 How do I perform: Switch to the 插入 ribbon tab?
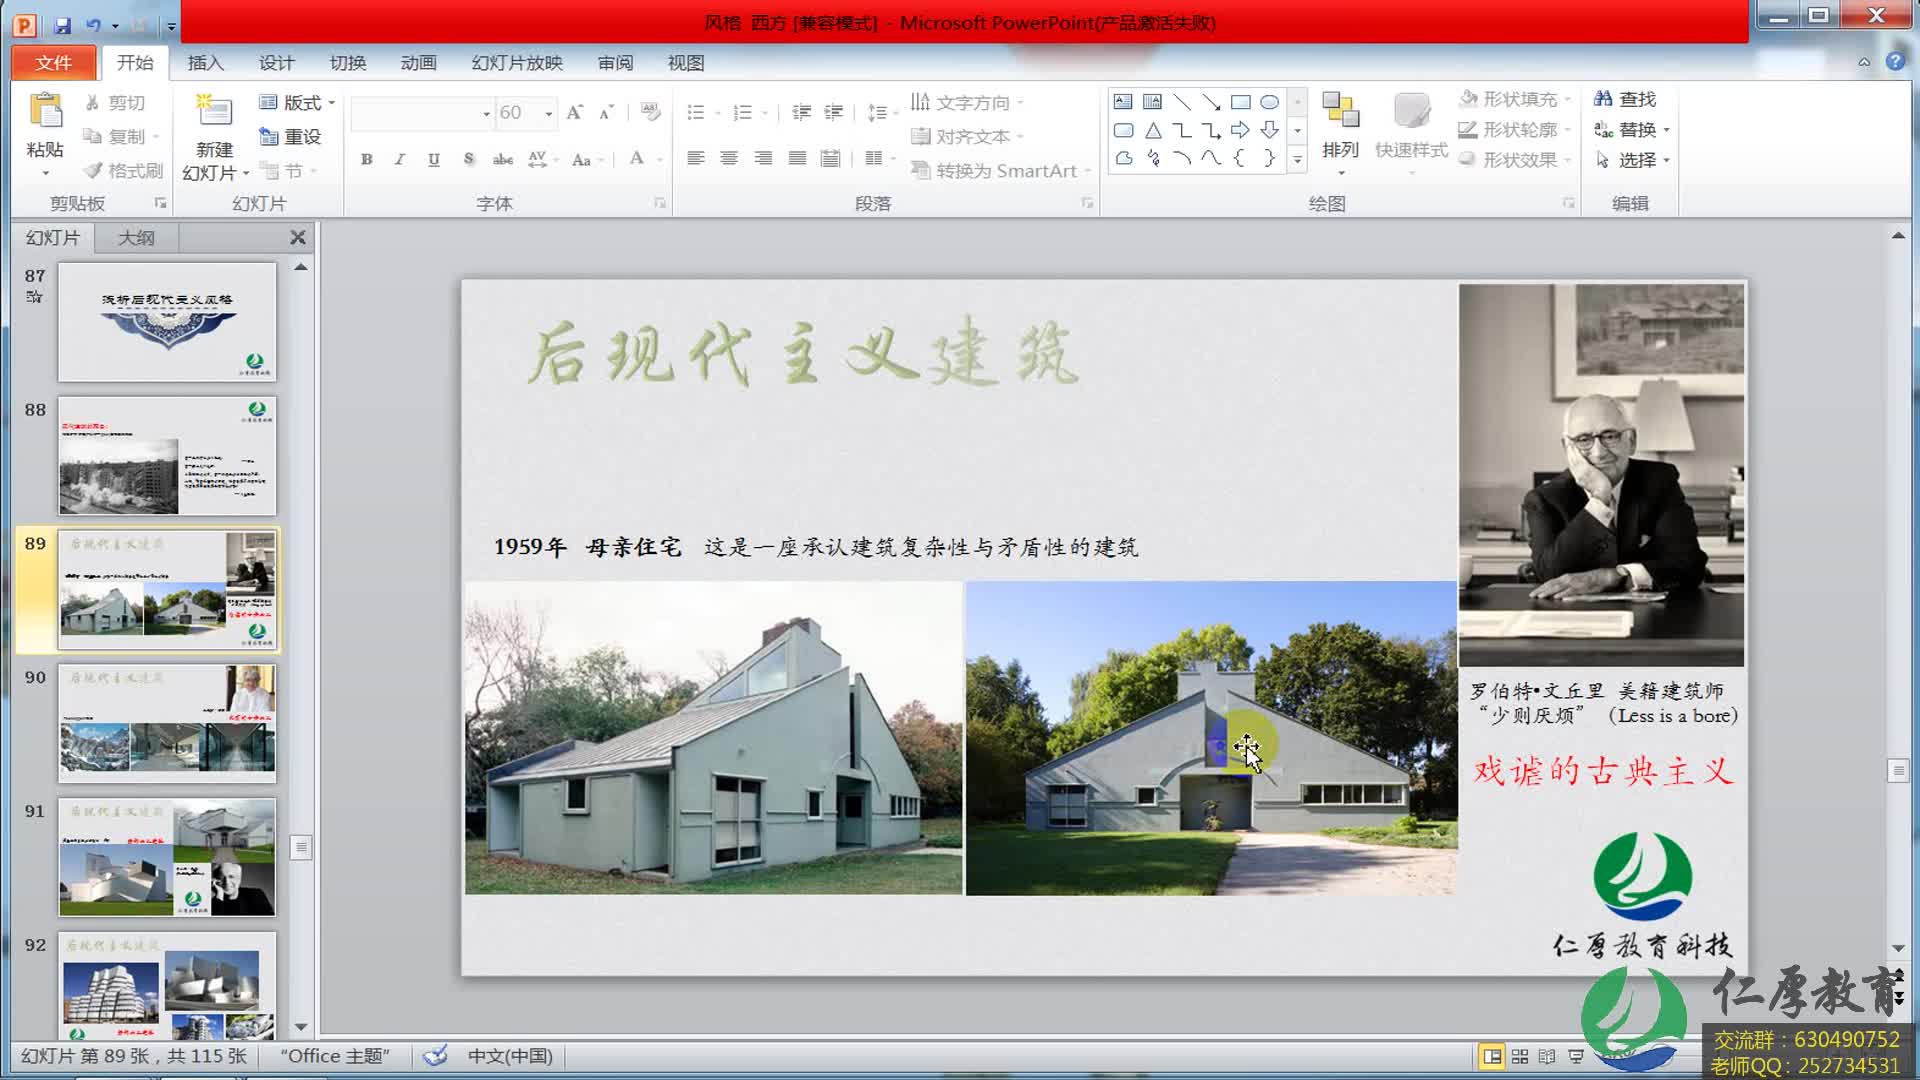[205, 62]
